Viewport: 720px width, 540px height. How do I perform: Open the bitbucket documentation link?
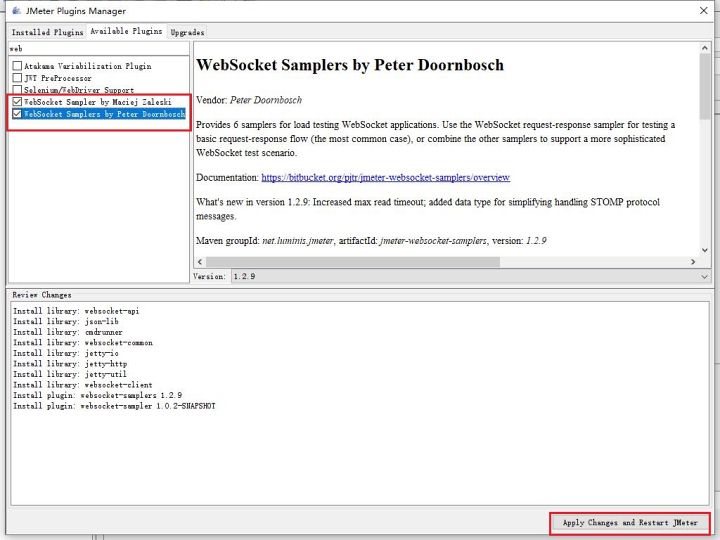[386, 177]
